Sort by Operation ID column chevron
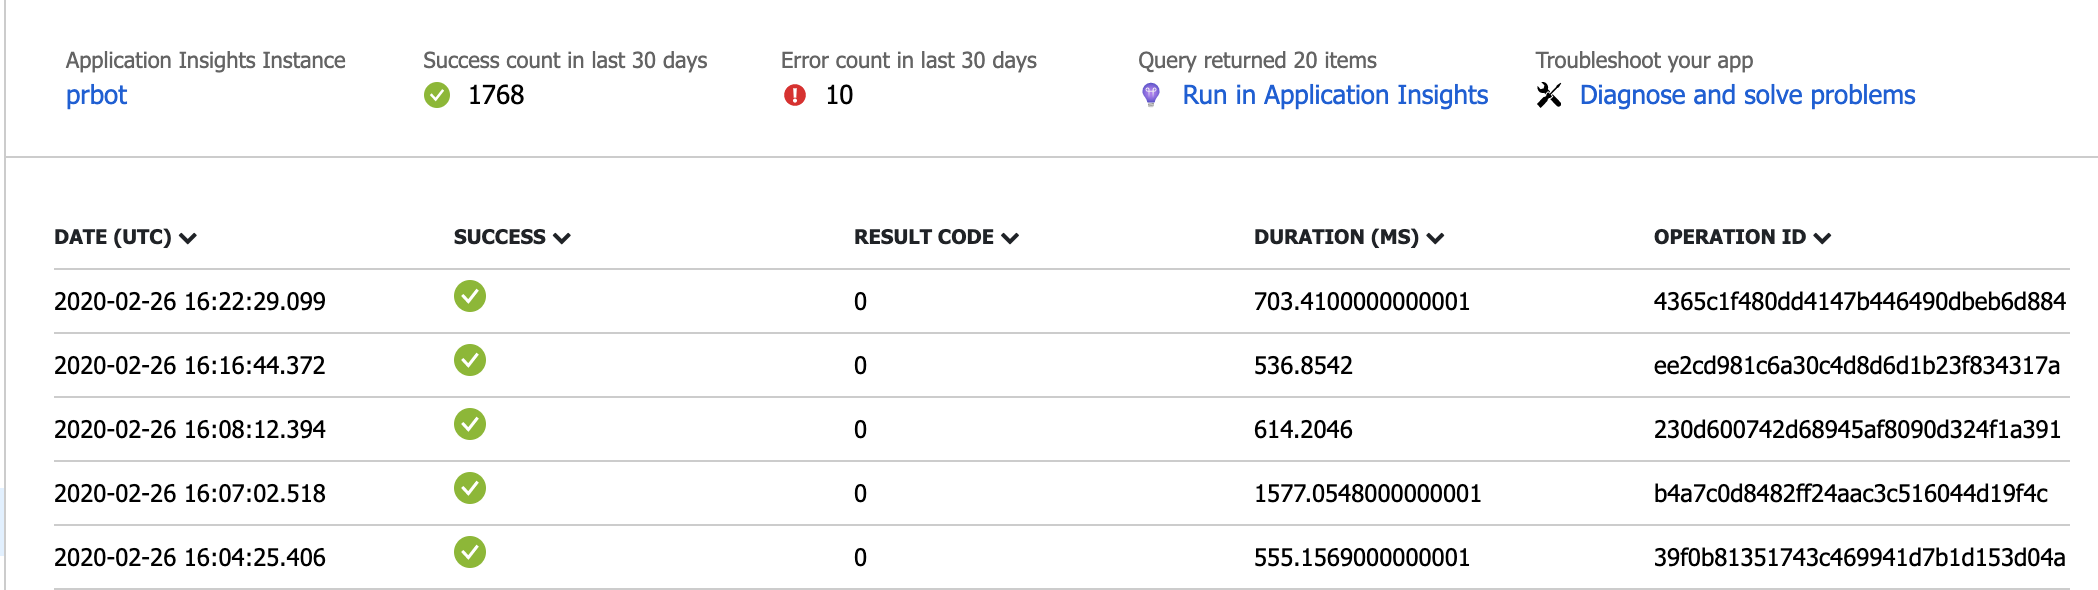2098x590 pixels. 1822,238
